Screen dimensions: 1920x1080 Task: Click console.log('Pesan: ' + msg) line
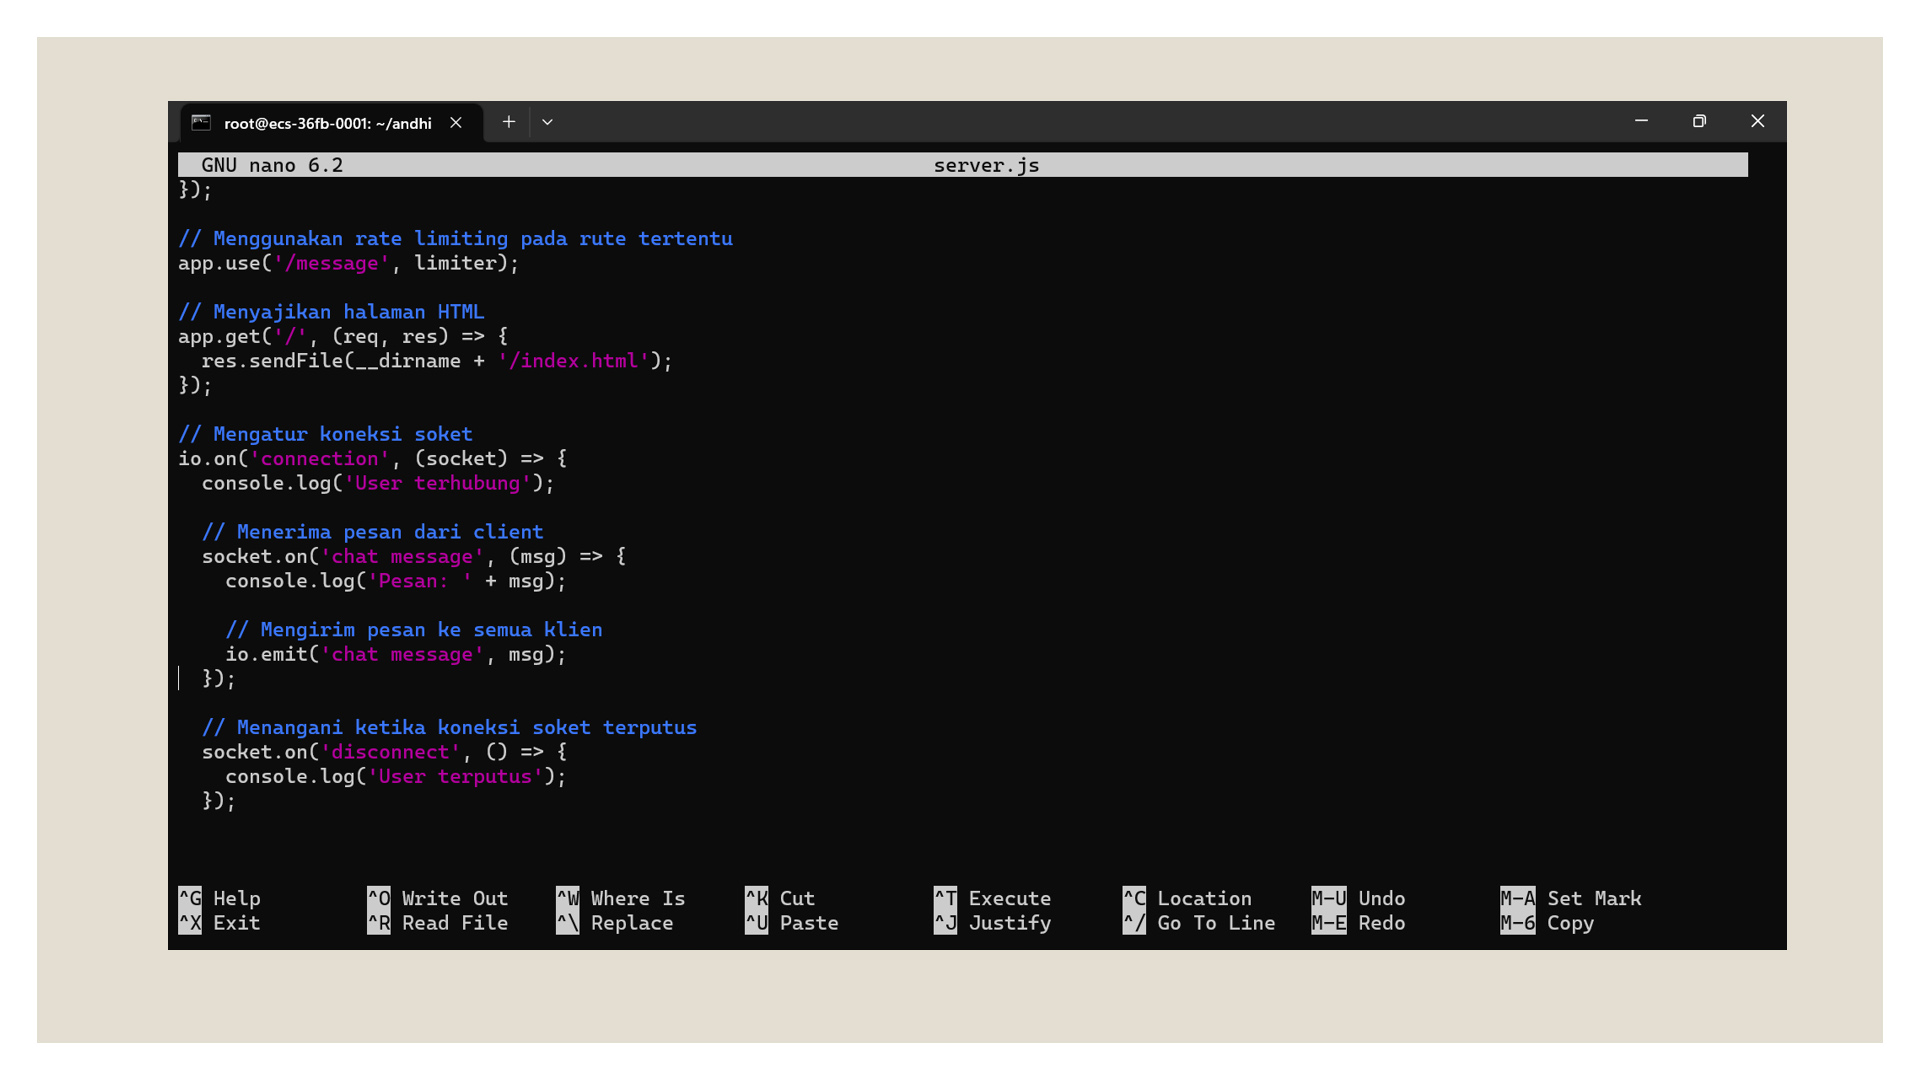pos(396,581)
